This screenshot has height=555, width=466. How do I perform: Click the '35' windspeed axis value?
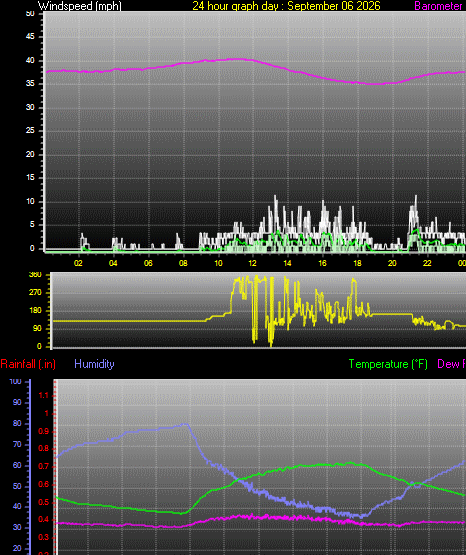(30, 84)
